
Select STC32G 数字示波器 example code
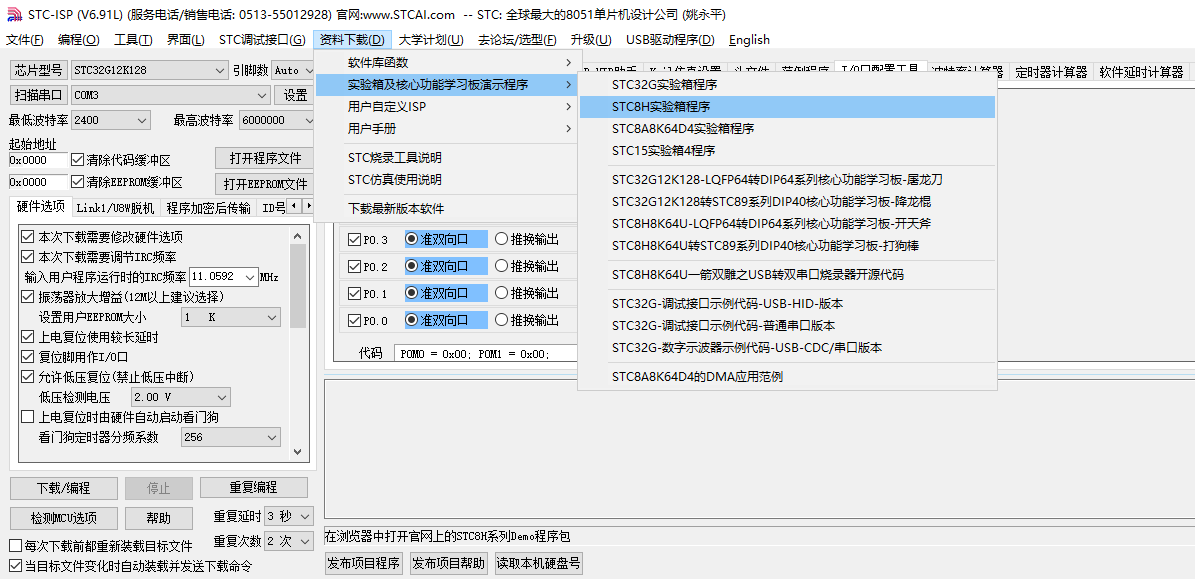[x=787, y=347]
